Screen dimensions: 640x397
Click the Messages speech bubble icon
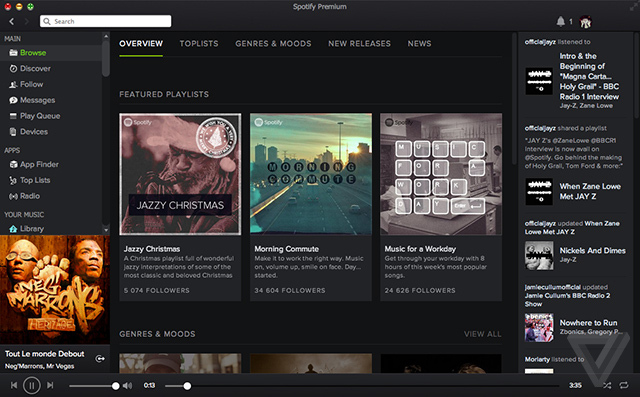13,100
